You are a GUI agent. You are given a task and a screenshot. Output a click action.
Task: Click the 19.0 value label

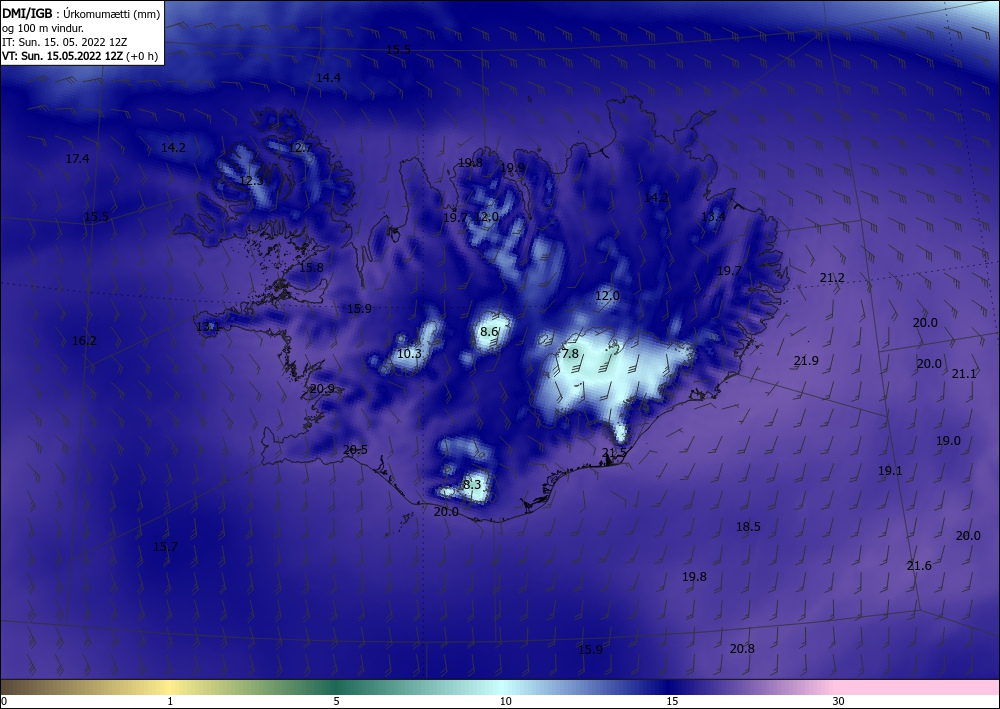click(948, 441)
